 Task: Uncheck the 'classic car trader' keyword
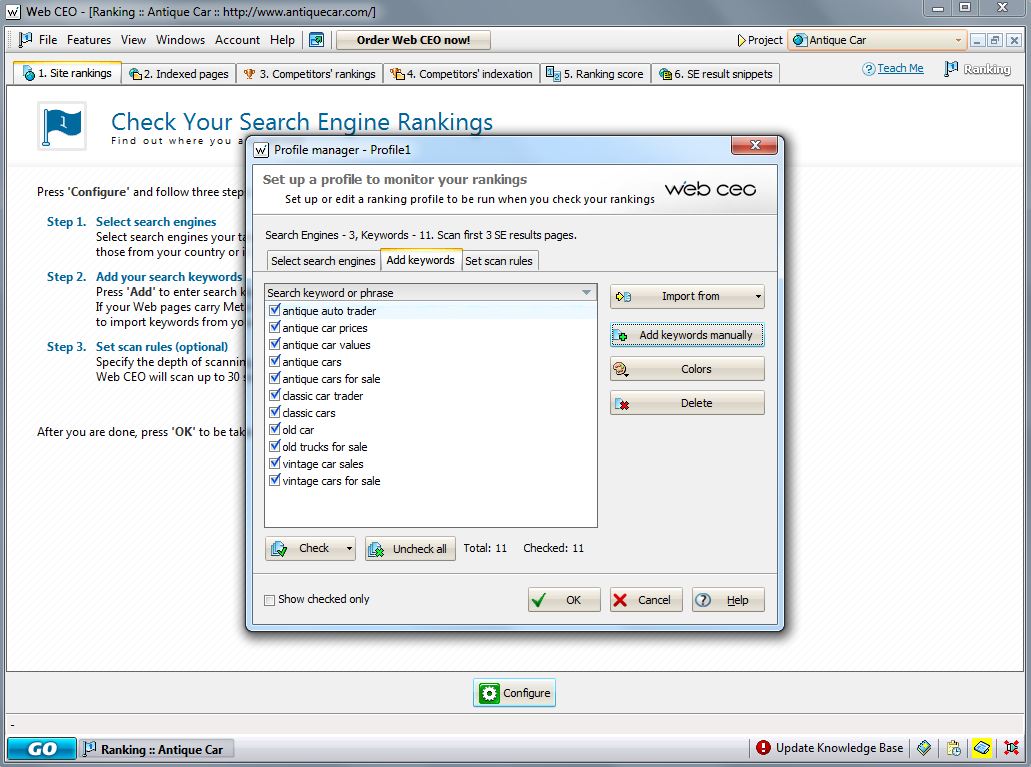coord(275,395)
